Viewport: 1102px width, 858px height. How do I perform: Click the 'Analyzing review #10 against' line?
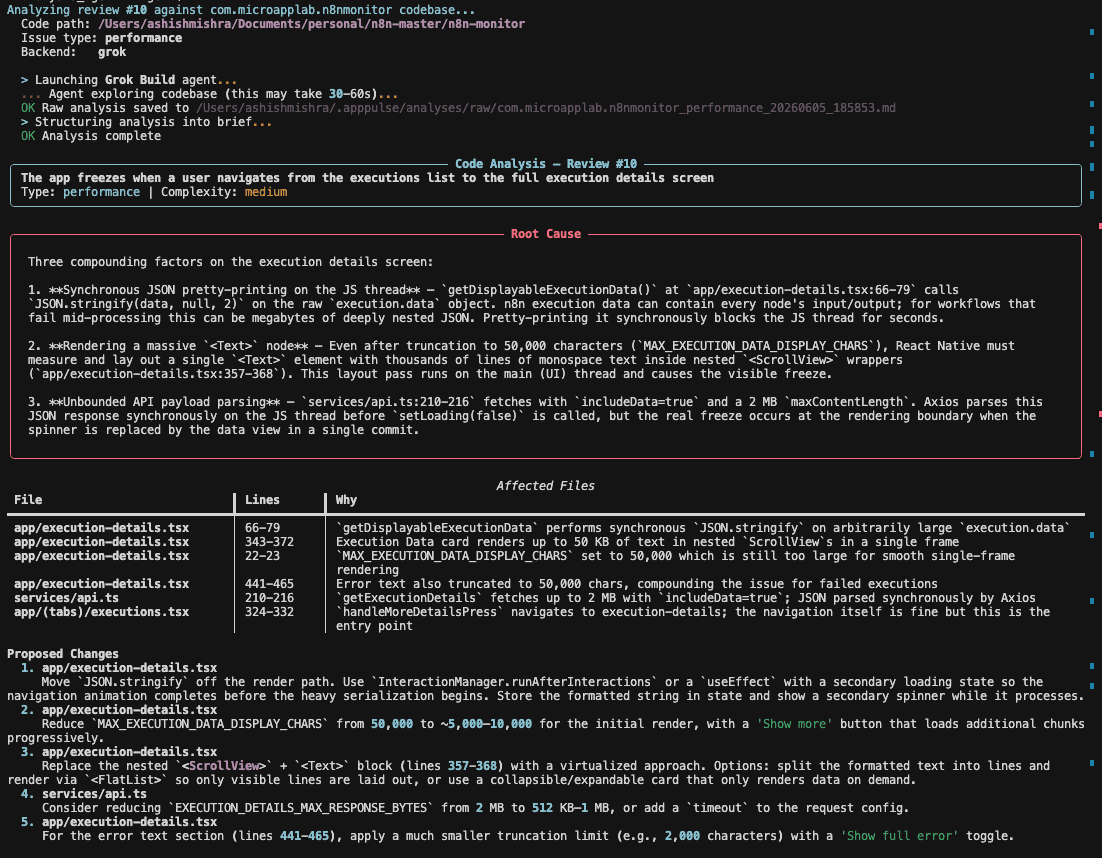[x=241, y=10]
